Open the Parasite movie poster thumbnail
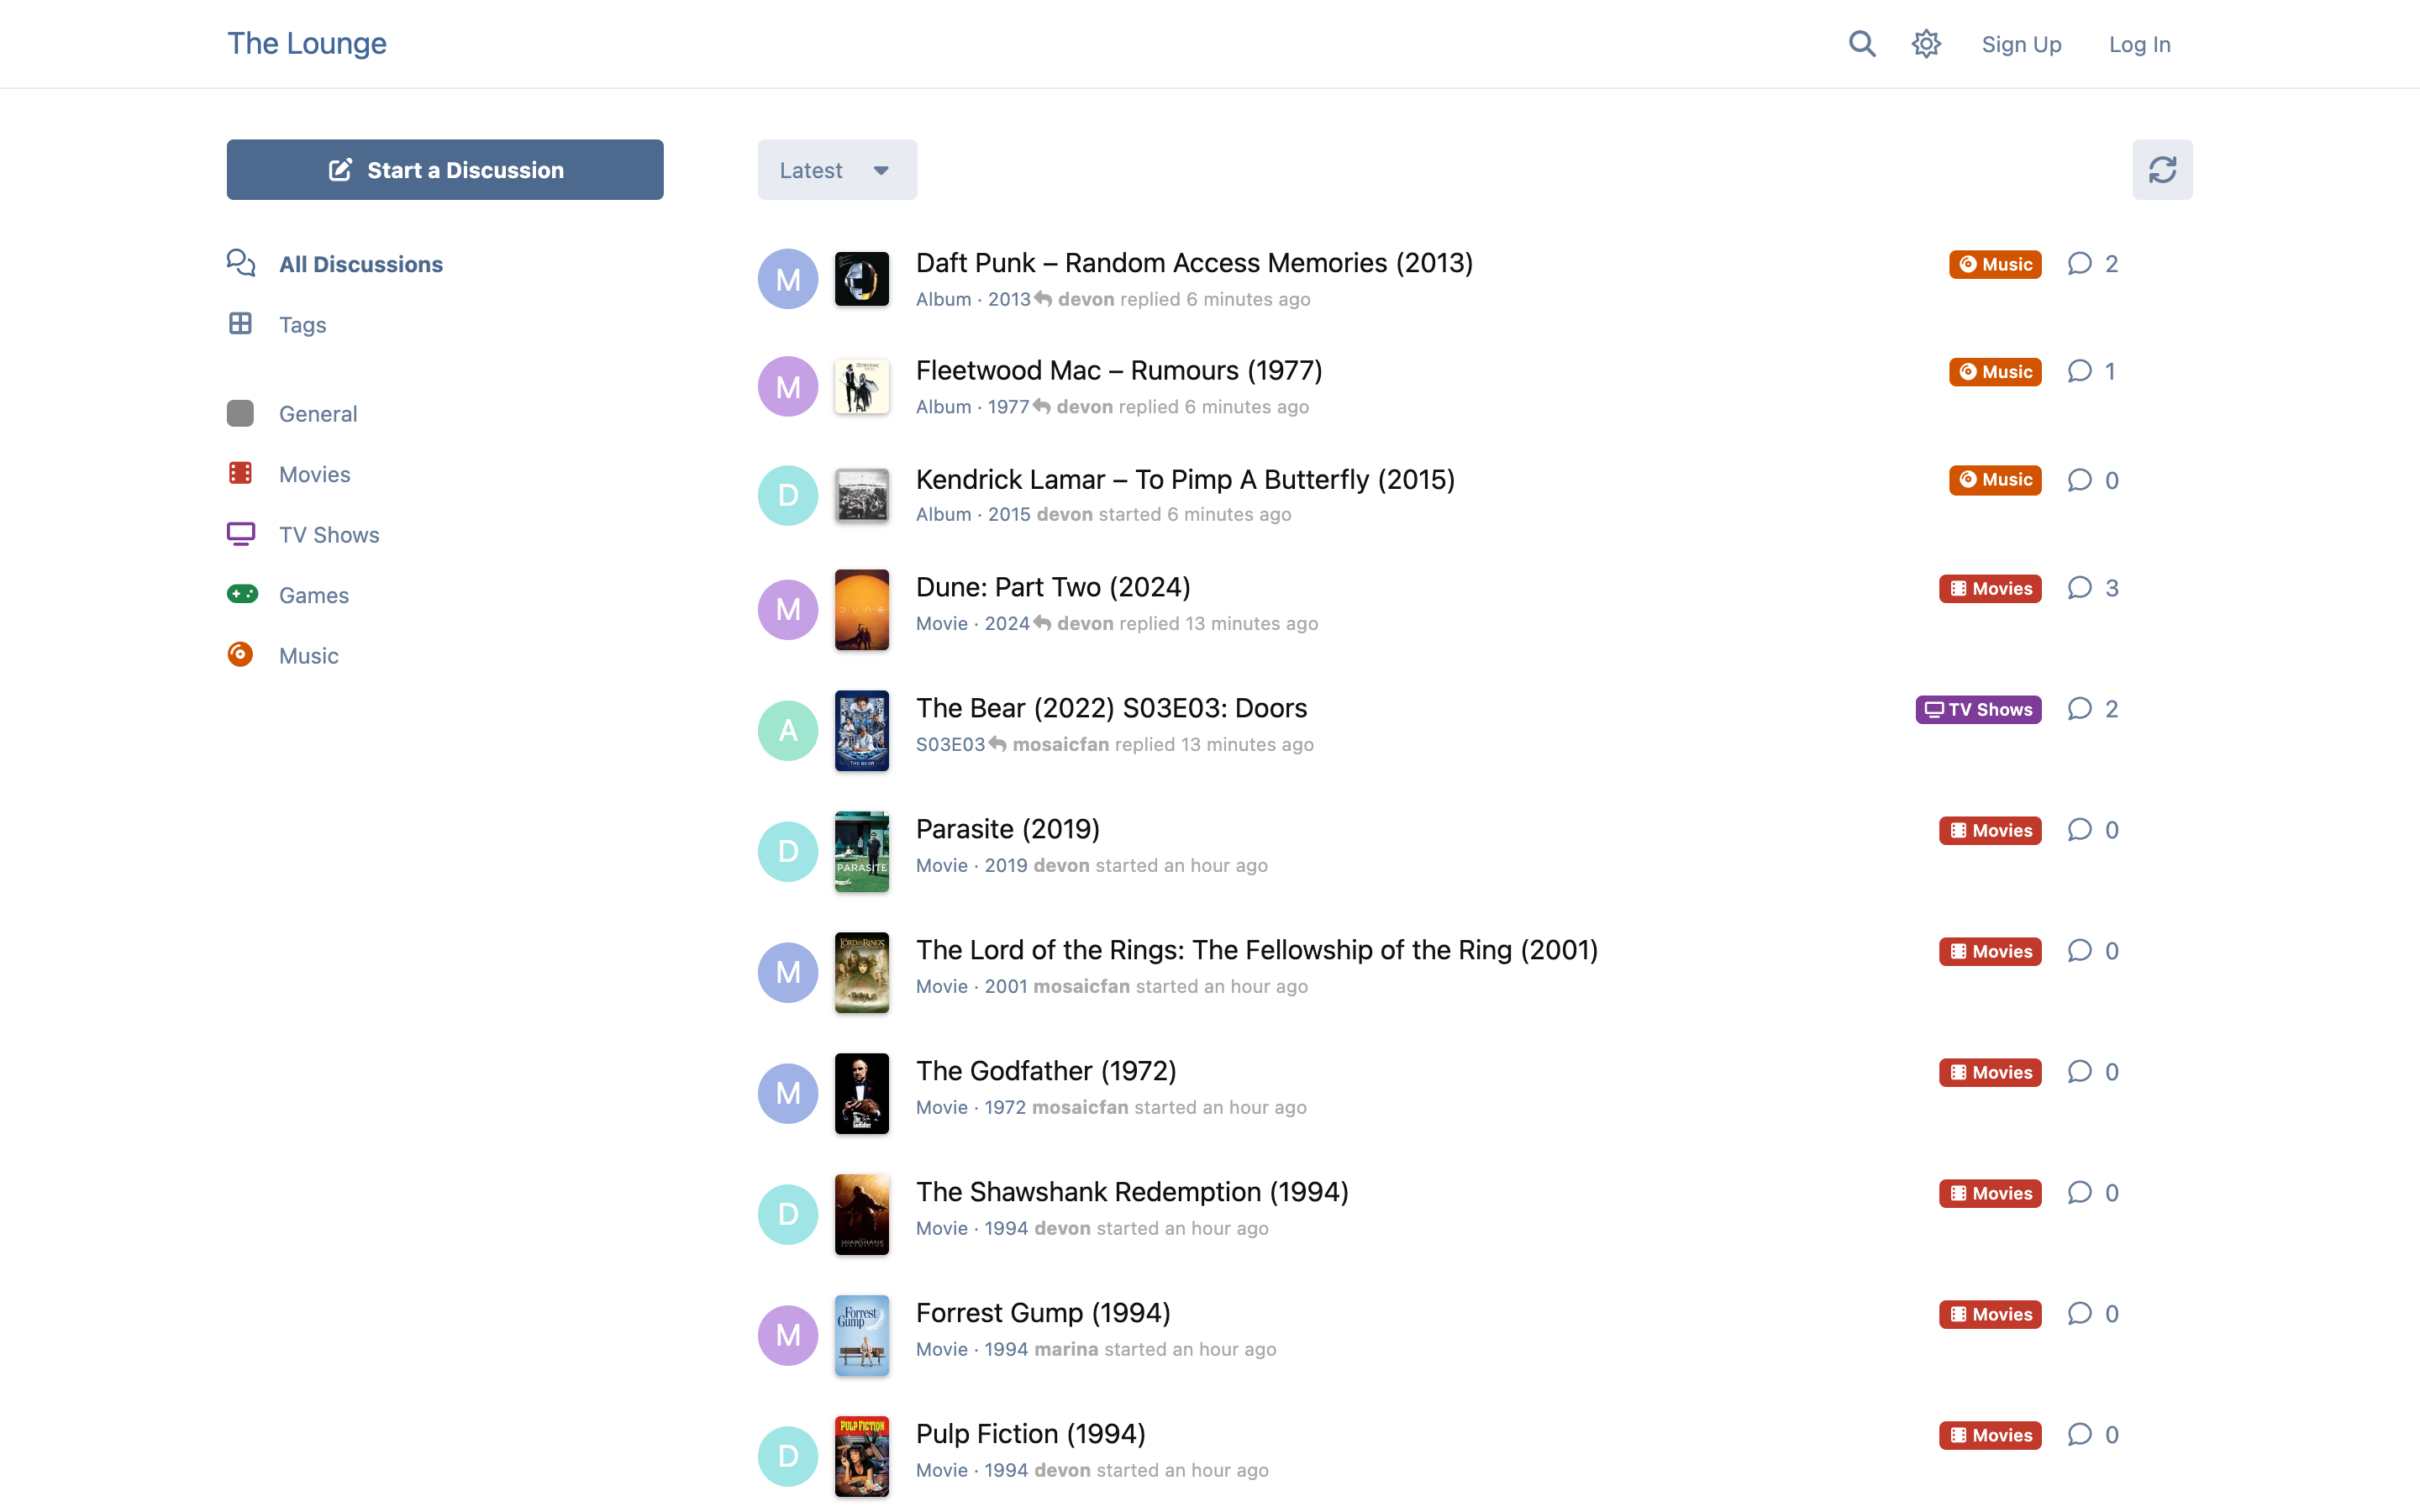Viewport: 2420px width, 1512px height. (862, 851)
